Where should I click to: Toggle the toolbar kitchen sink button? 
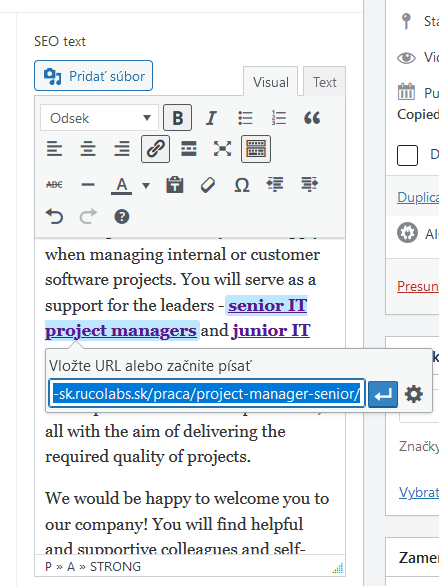click(x=256, y=149)
